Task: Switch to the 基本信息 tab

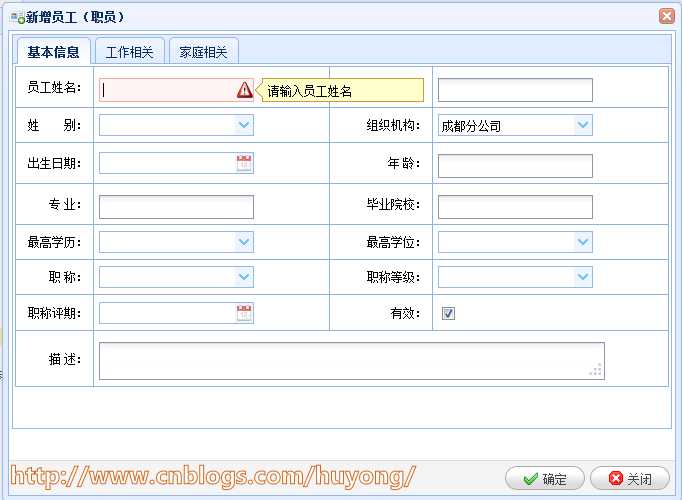Action: [53, 52]
